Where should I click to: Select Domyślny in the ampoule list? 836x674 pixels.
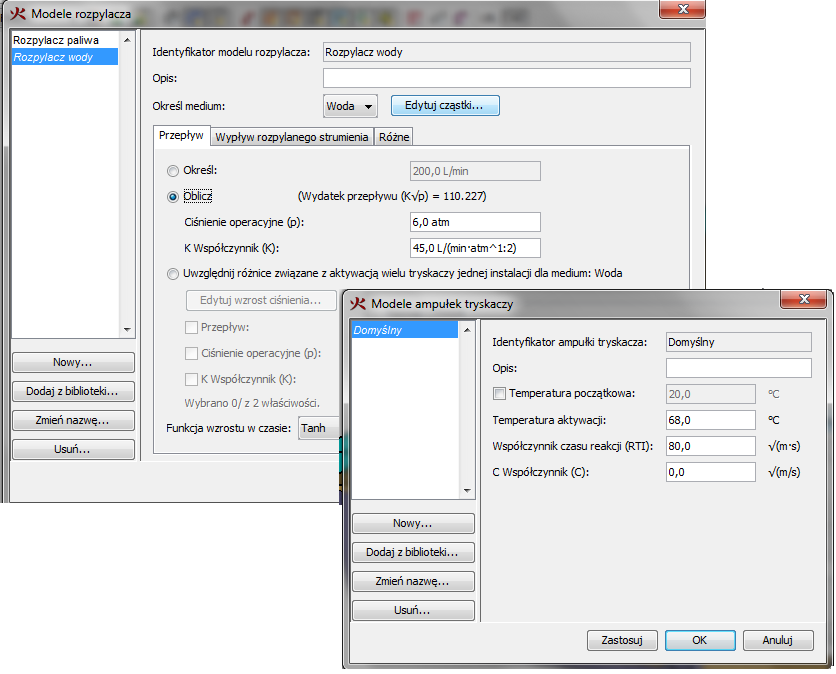point(405,330)
